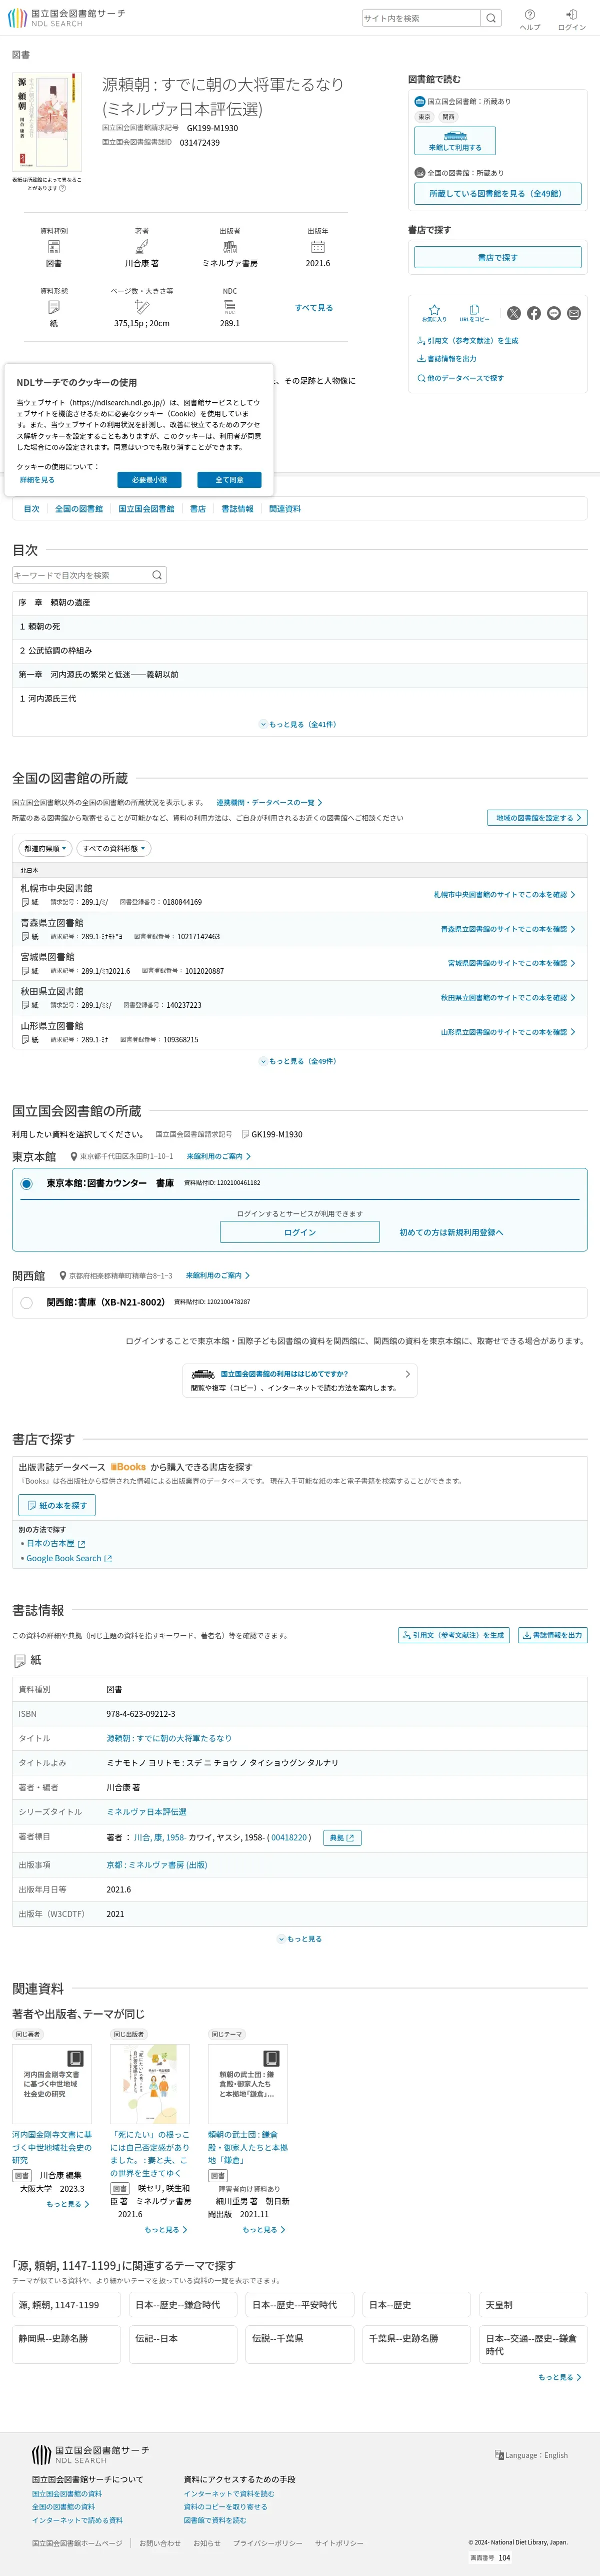Open the book cover thumbnail
Screen dimensions: 600x2576
[47, 121]
